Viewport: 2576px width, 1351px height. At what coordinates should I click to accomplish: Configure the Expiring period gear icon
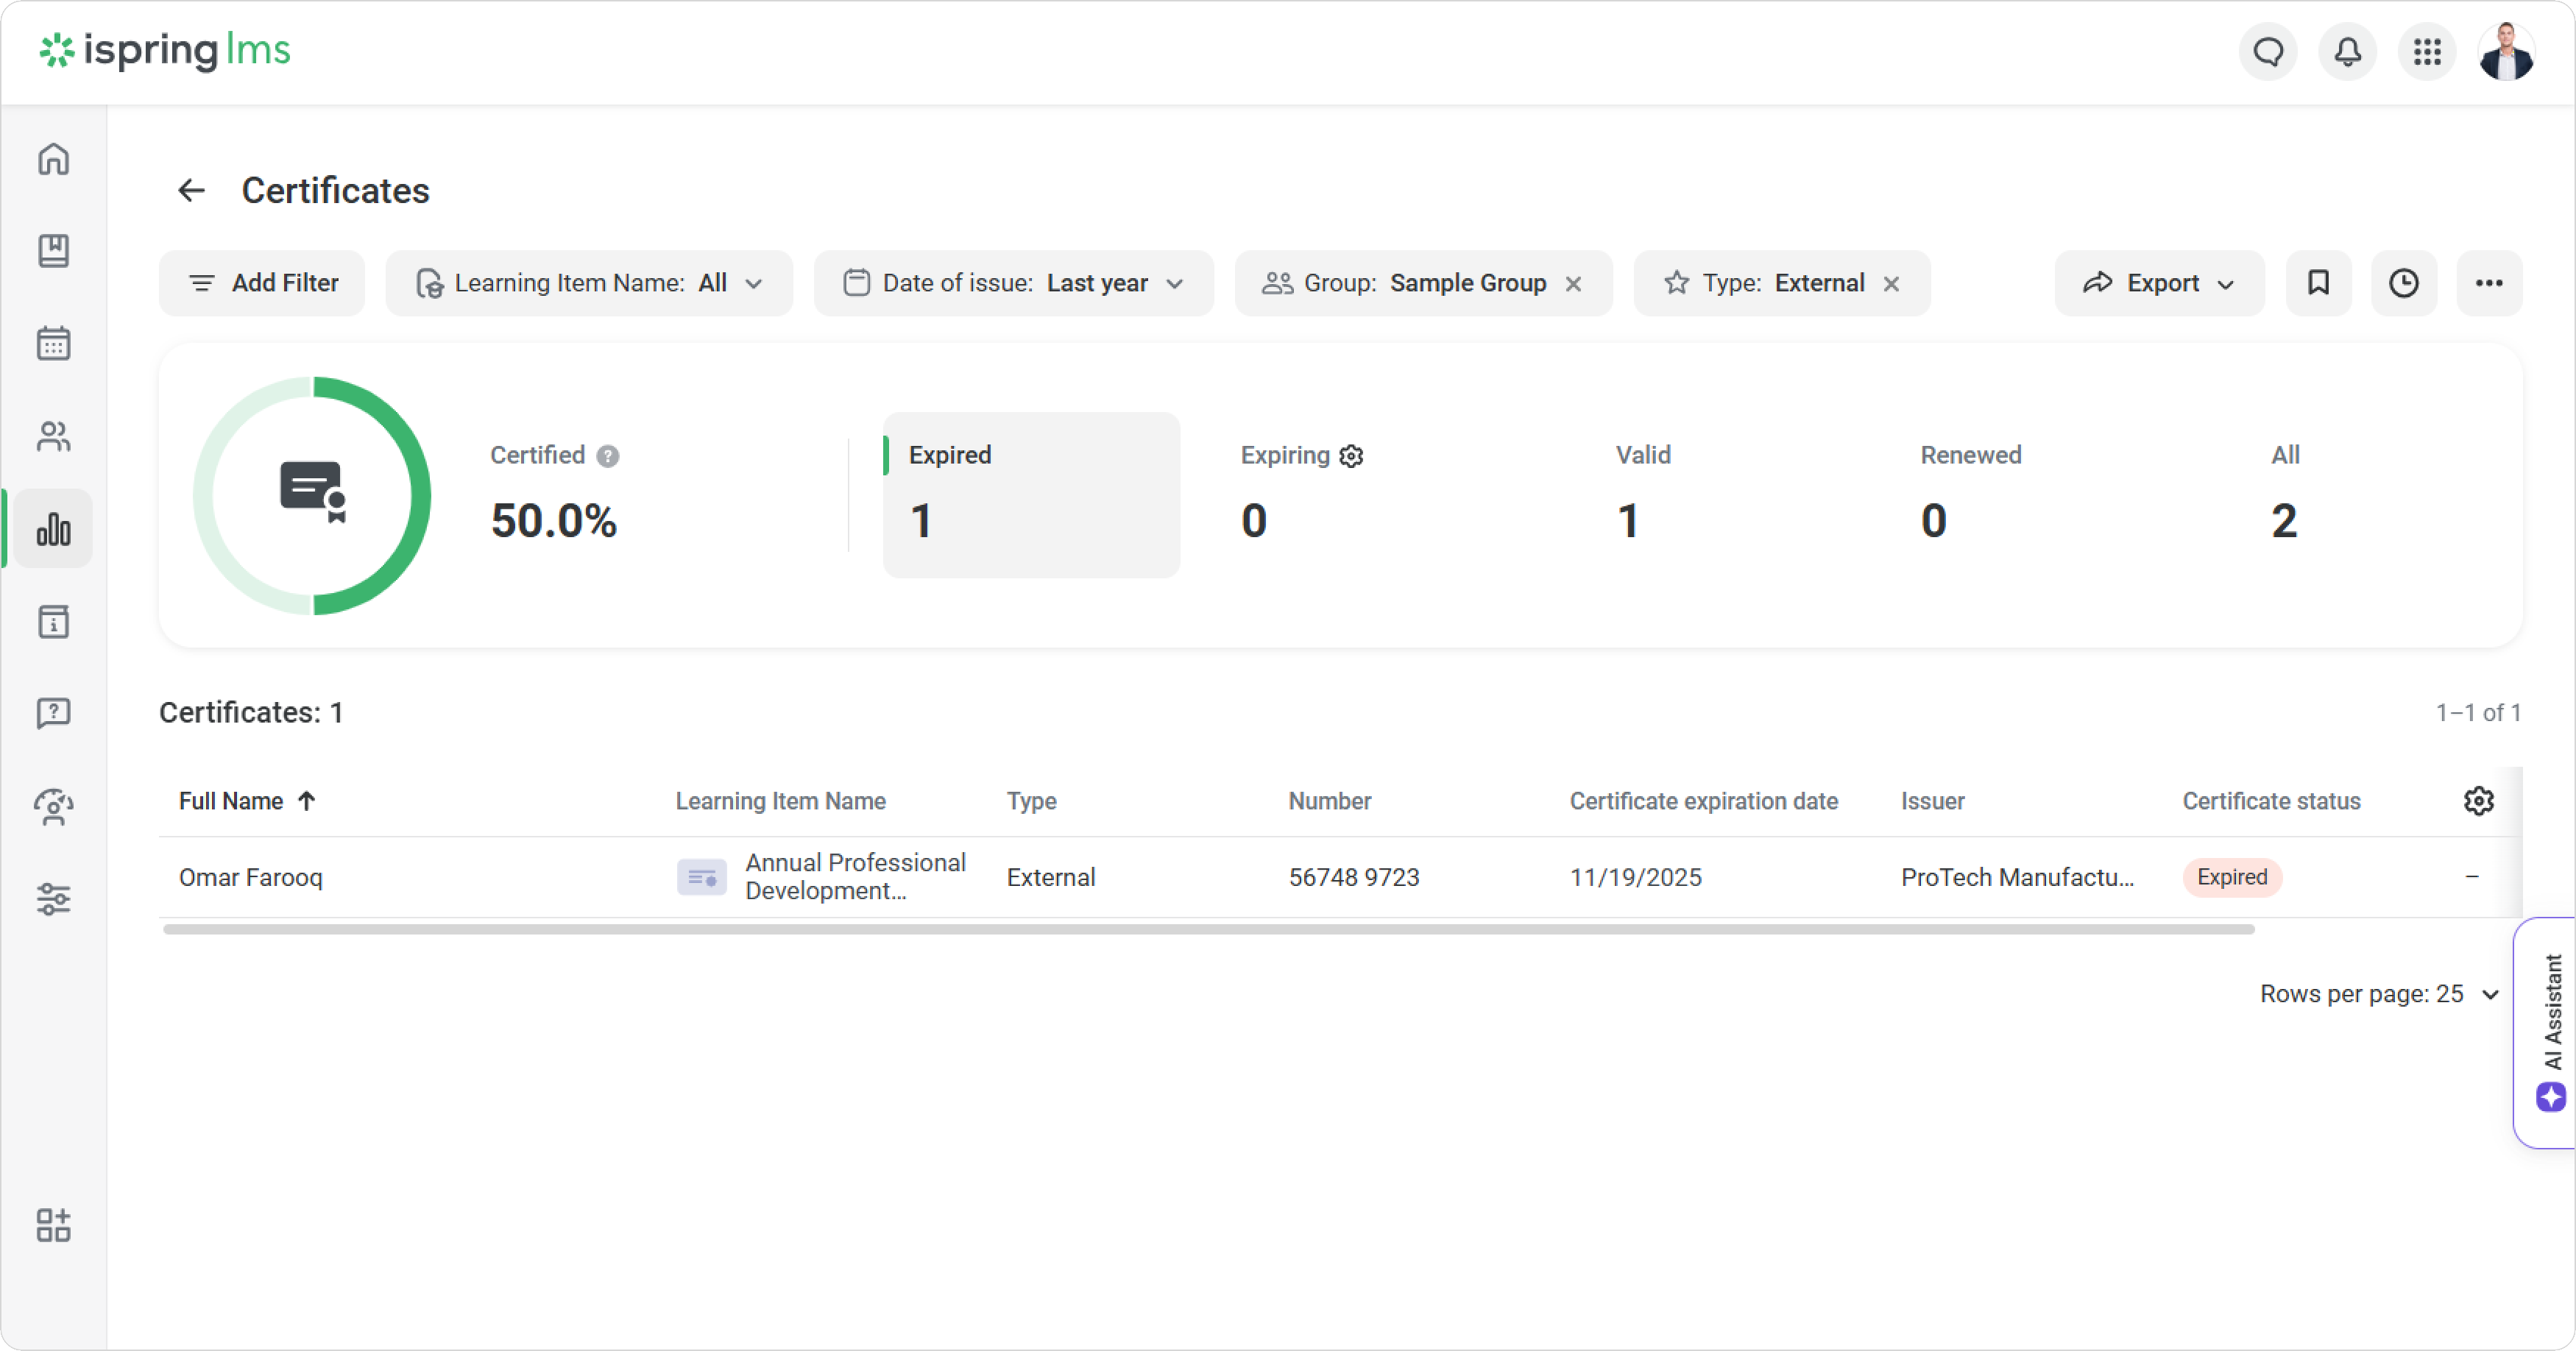(1351, 456)
